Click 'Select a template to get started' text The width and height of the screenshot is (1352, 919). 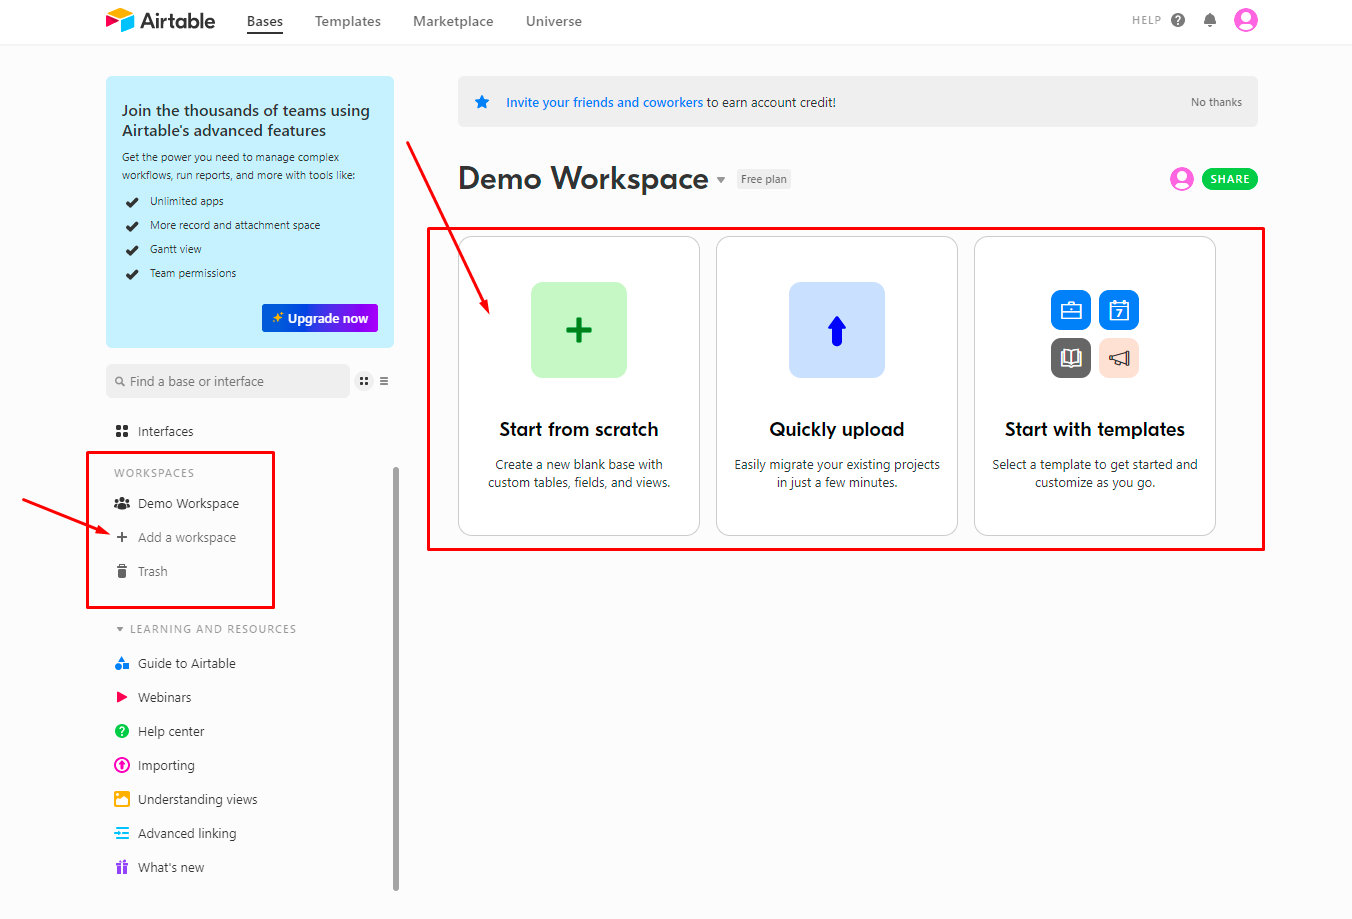(1095, 473)
